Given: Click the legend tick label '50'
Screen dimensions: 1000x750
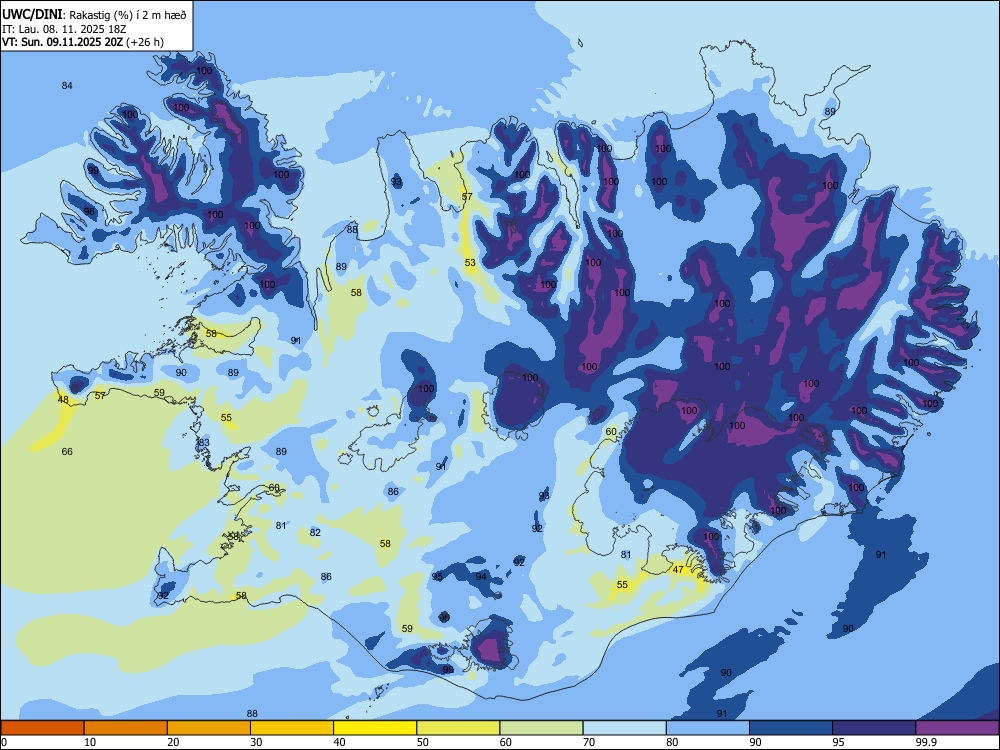Looking at the screenshot, I should click(422, 742).
